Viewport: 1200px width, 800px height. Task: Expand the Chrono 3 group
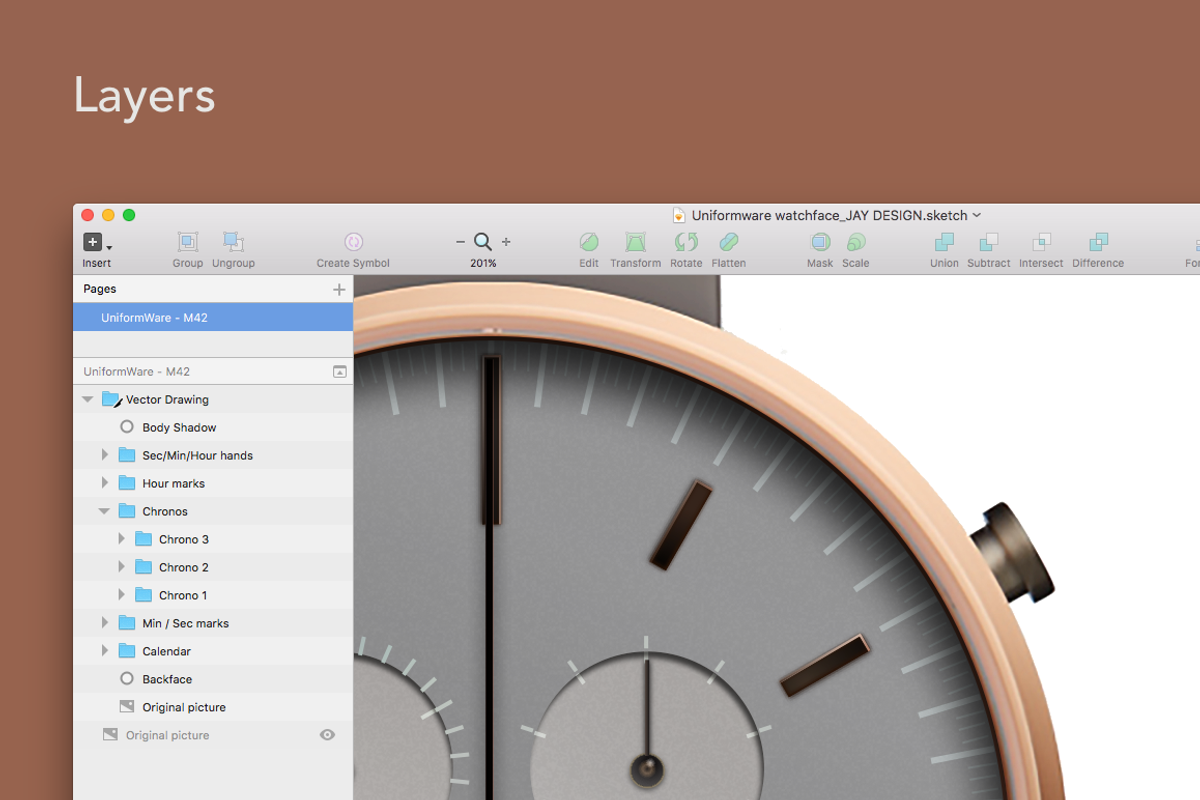(x=122, y=539)
